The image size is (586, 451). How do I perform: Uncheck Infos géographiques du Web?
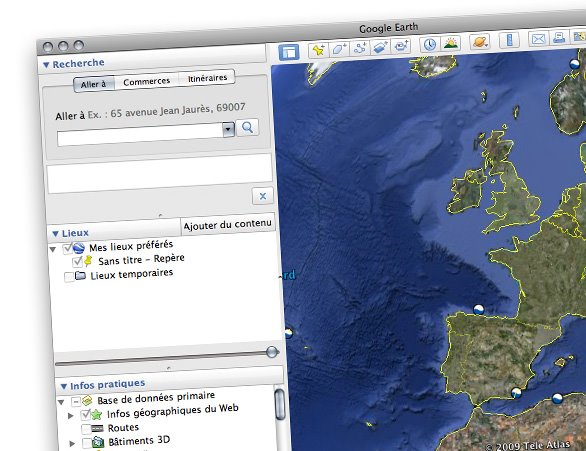click(85, 415)
